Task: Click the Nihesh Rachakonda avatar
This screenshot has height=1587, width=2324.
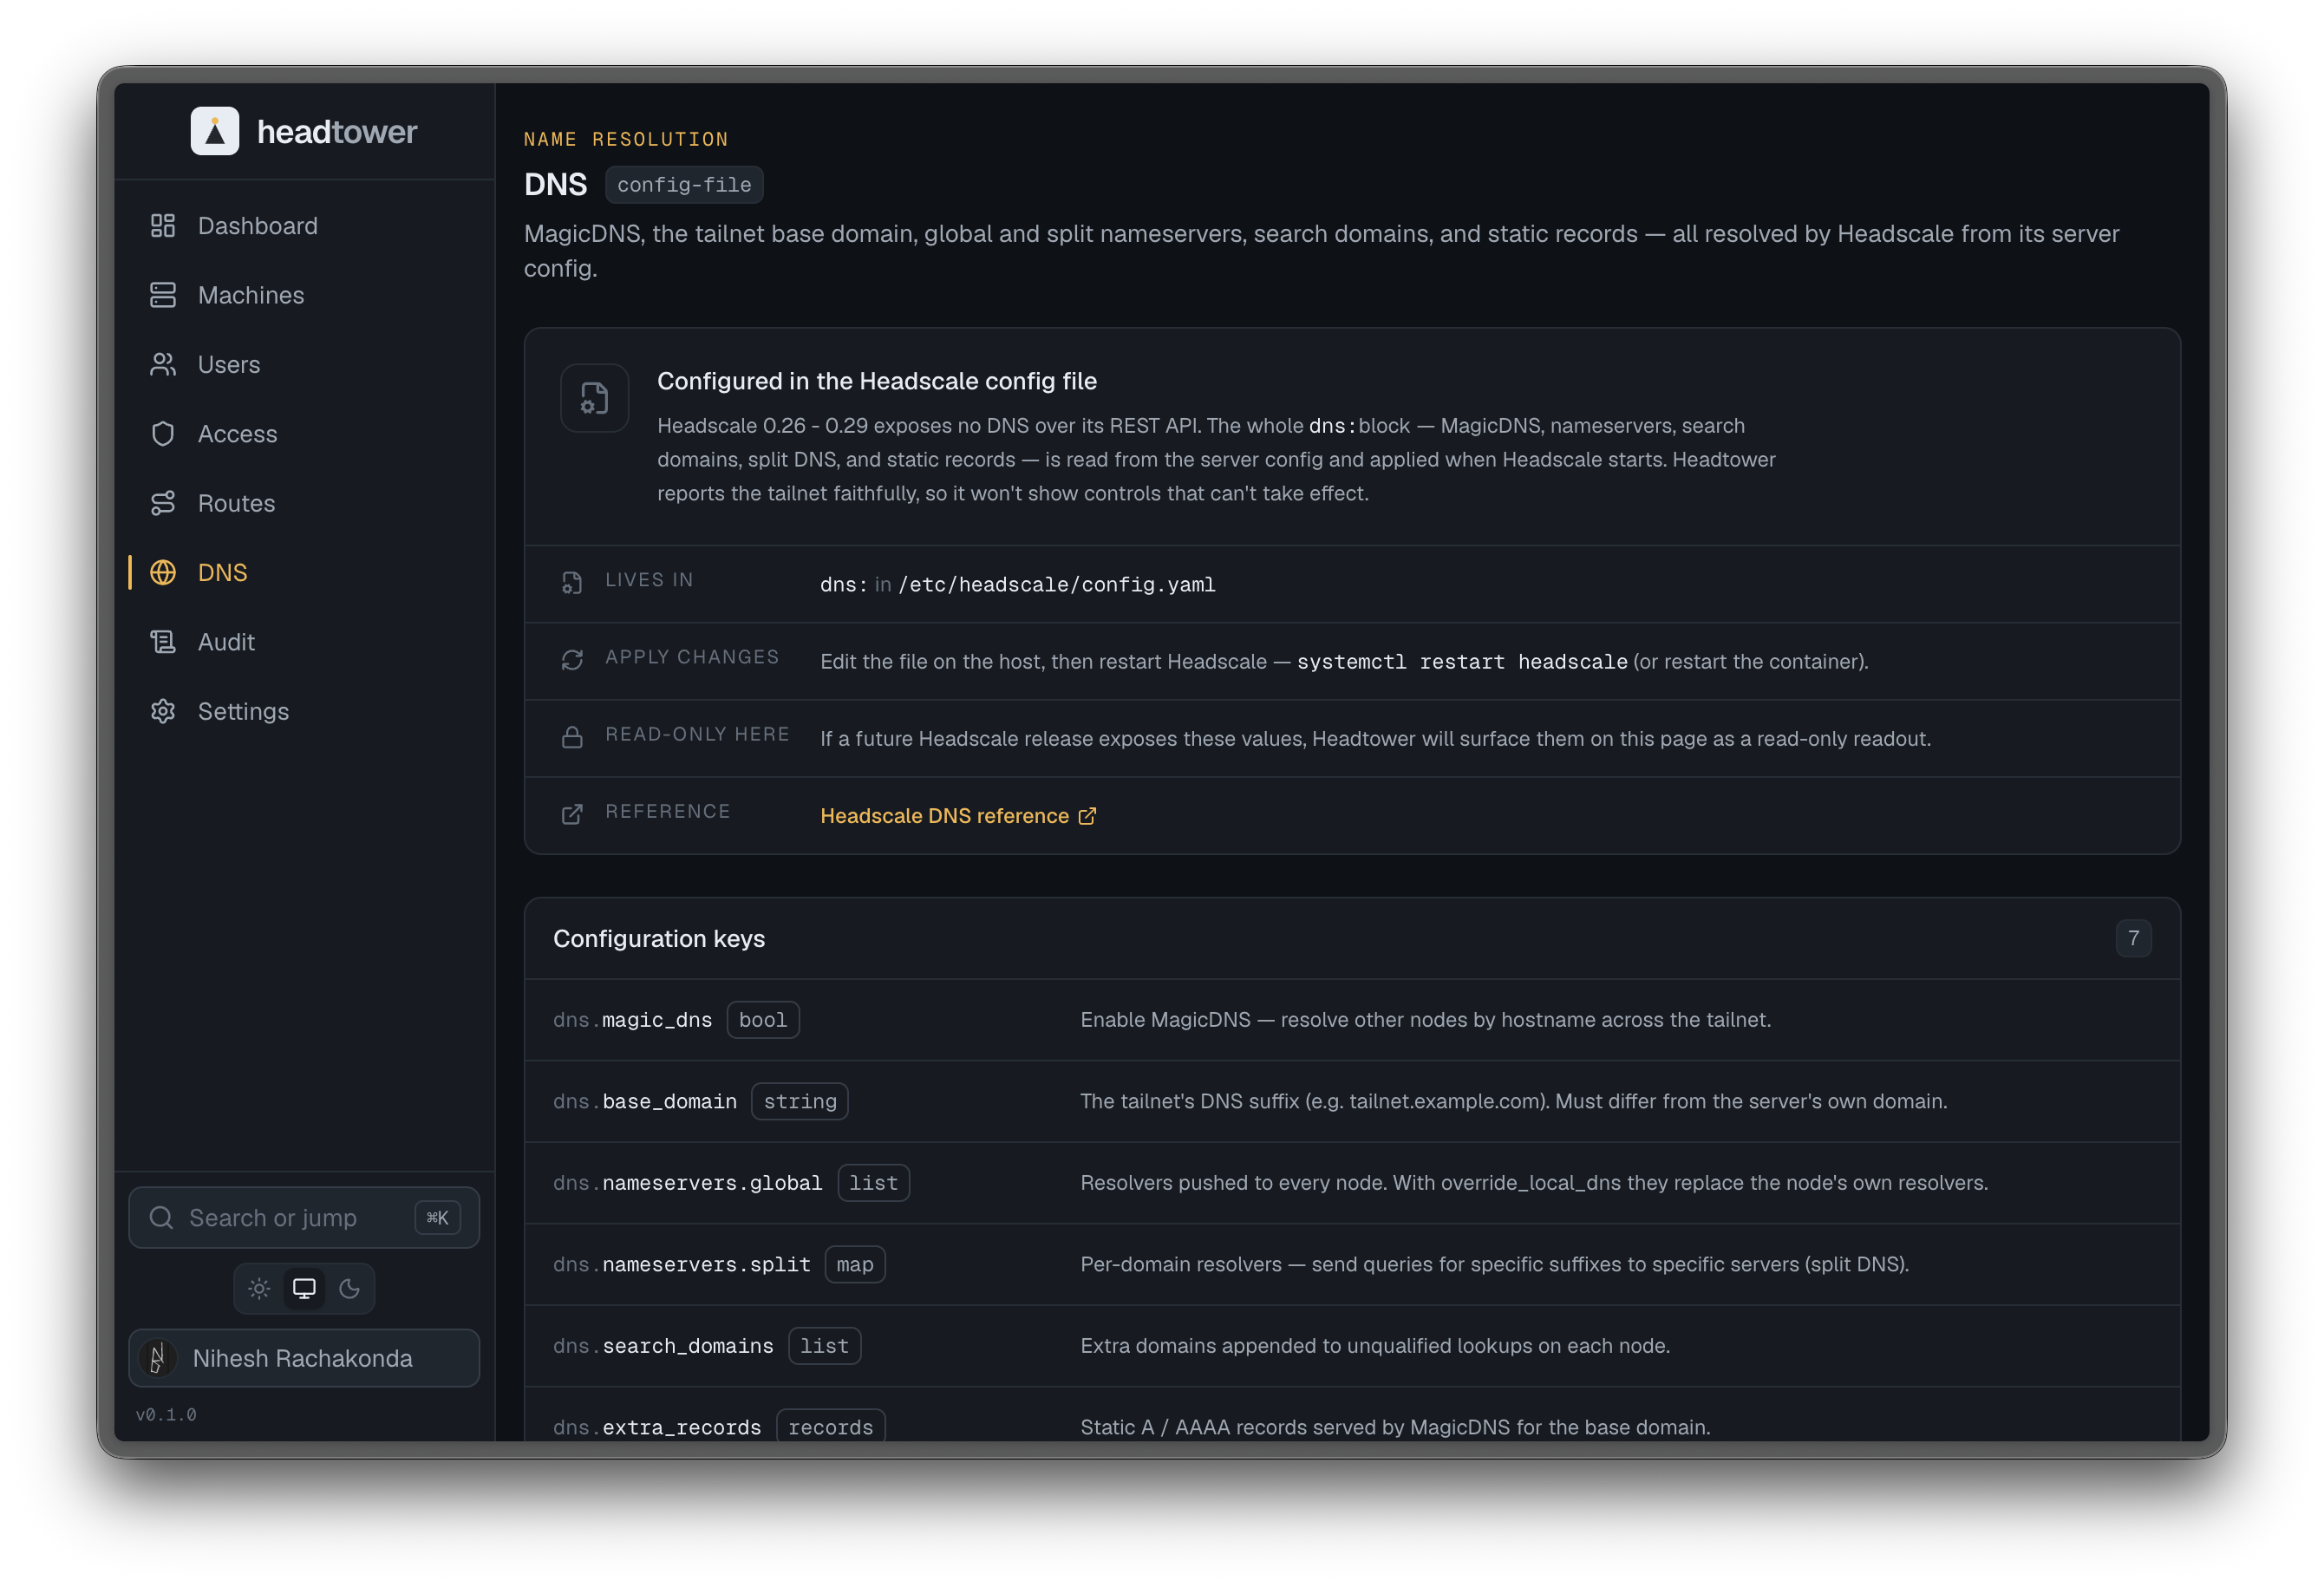Action: pos(158,1358)
